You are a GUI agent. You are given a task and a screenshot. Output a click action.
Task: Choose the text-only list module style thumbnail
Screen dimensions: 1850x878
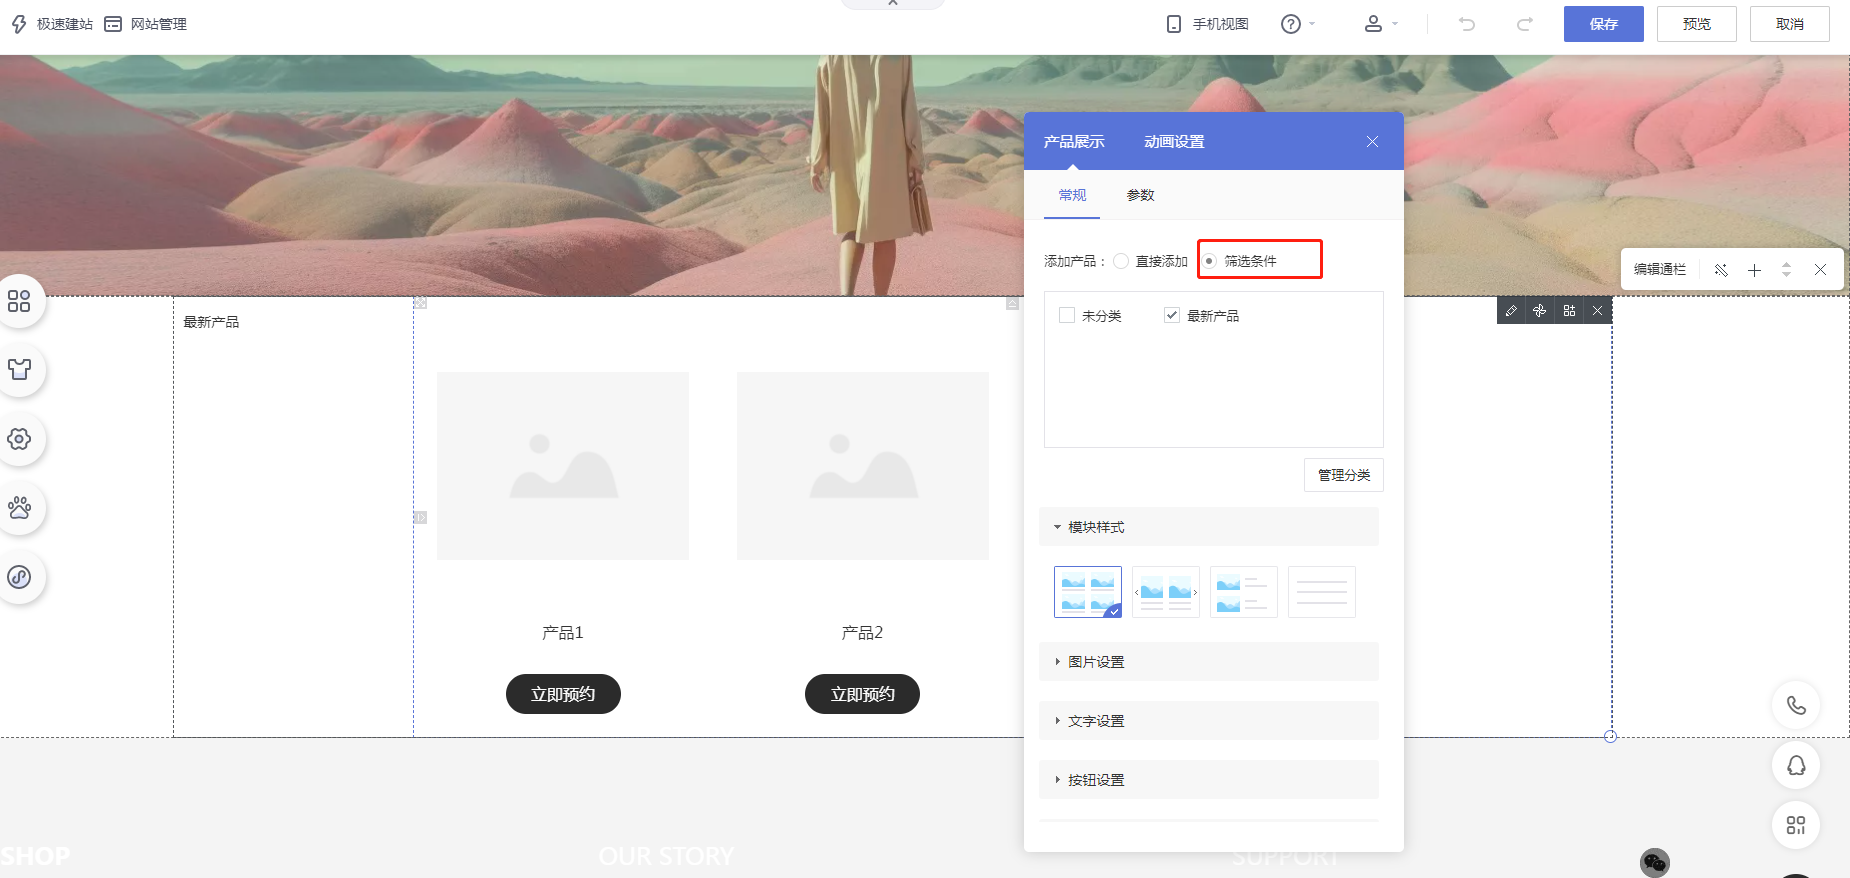point(1321,592)
